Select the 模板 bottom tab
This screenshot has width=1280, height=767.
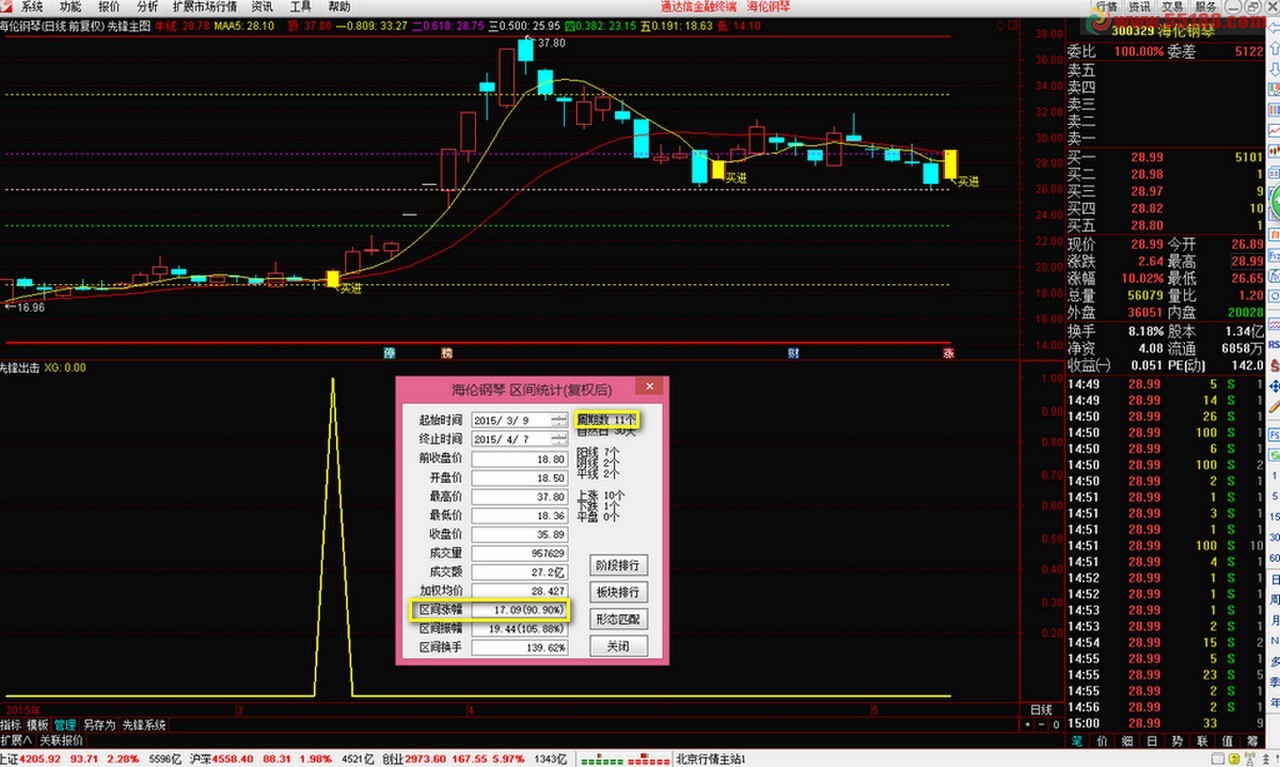click(38, 725)
